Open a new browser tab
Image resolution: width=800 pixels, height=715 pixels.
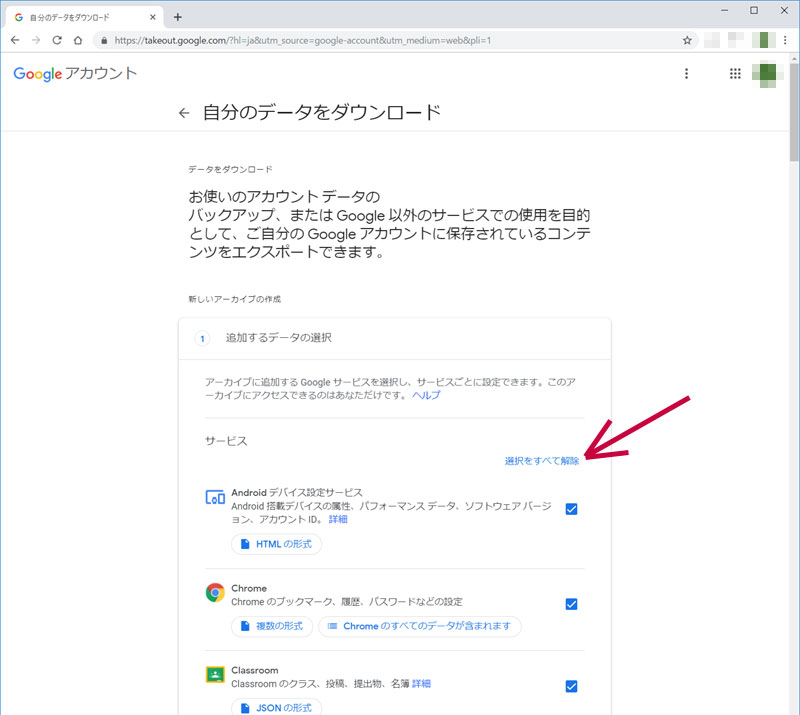click(x=178, y=17)
